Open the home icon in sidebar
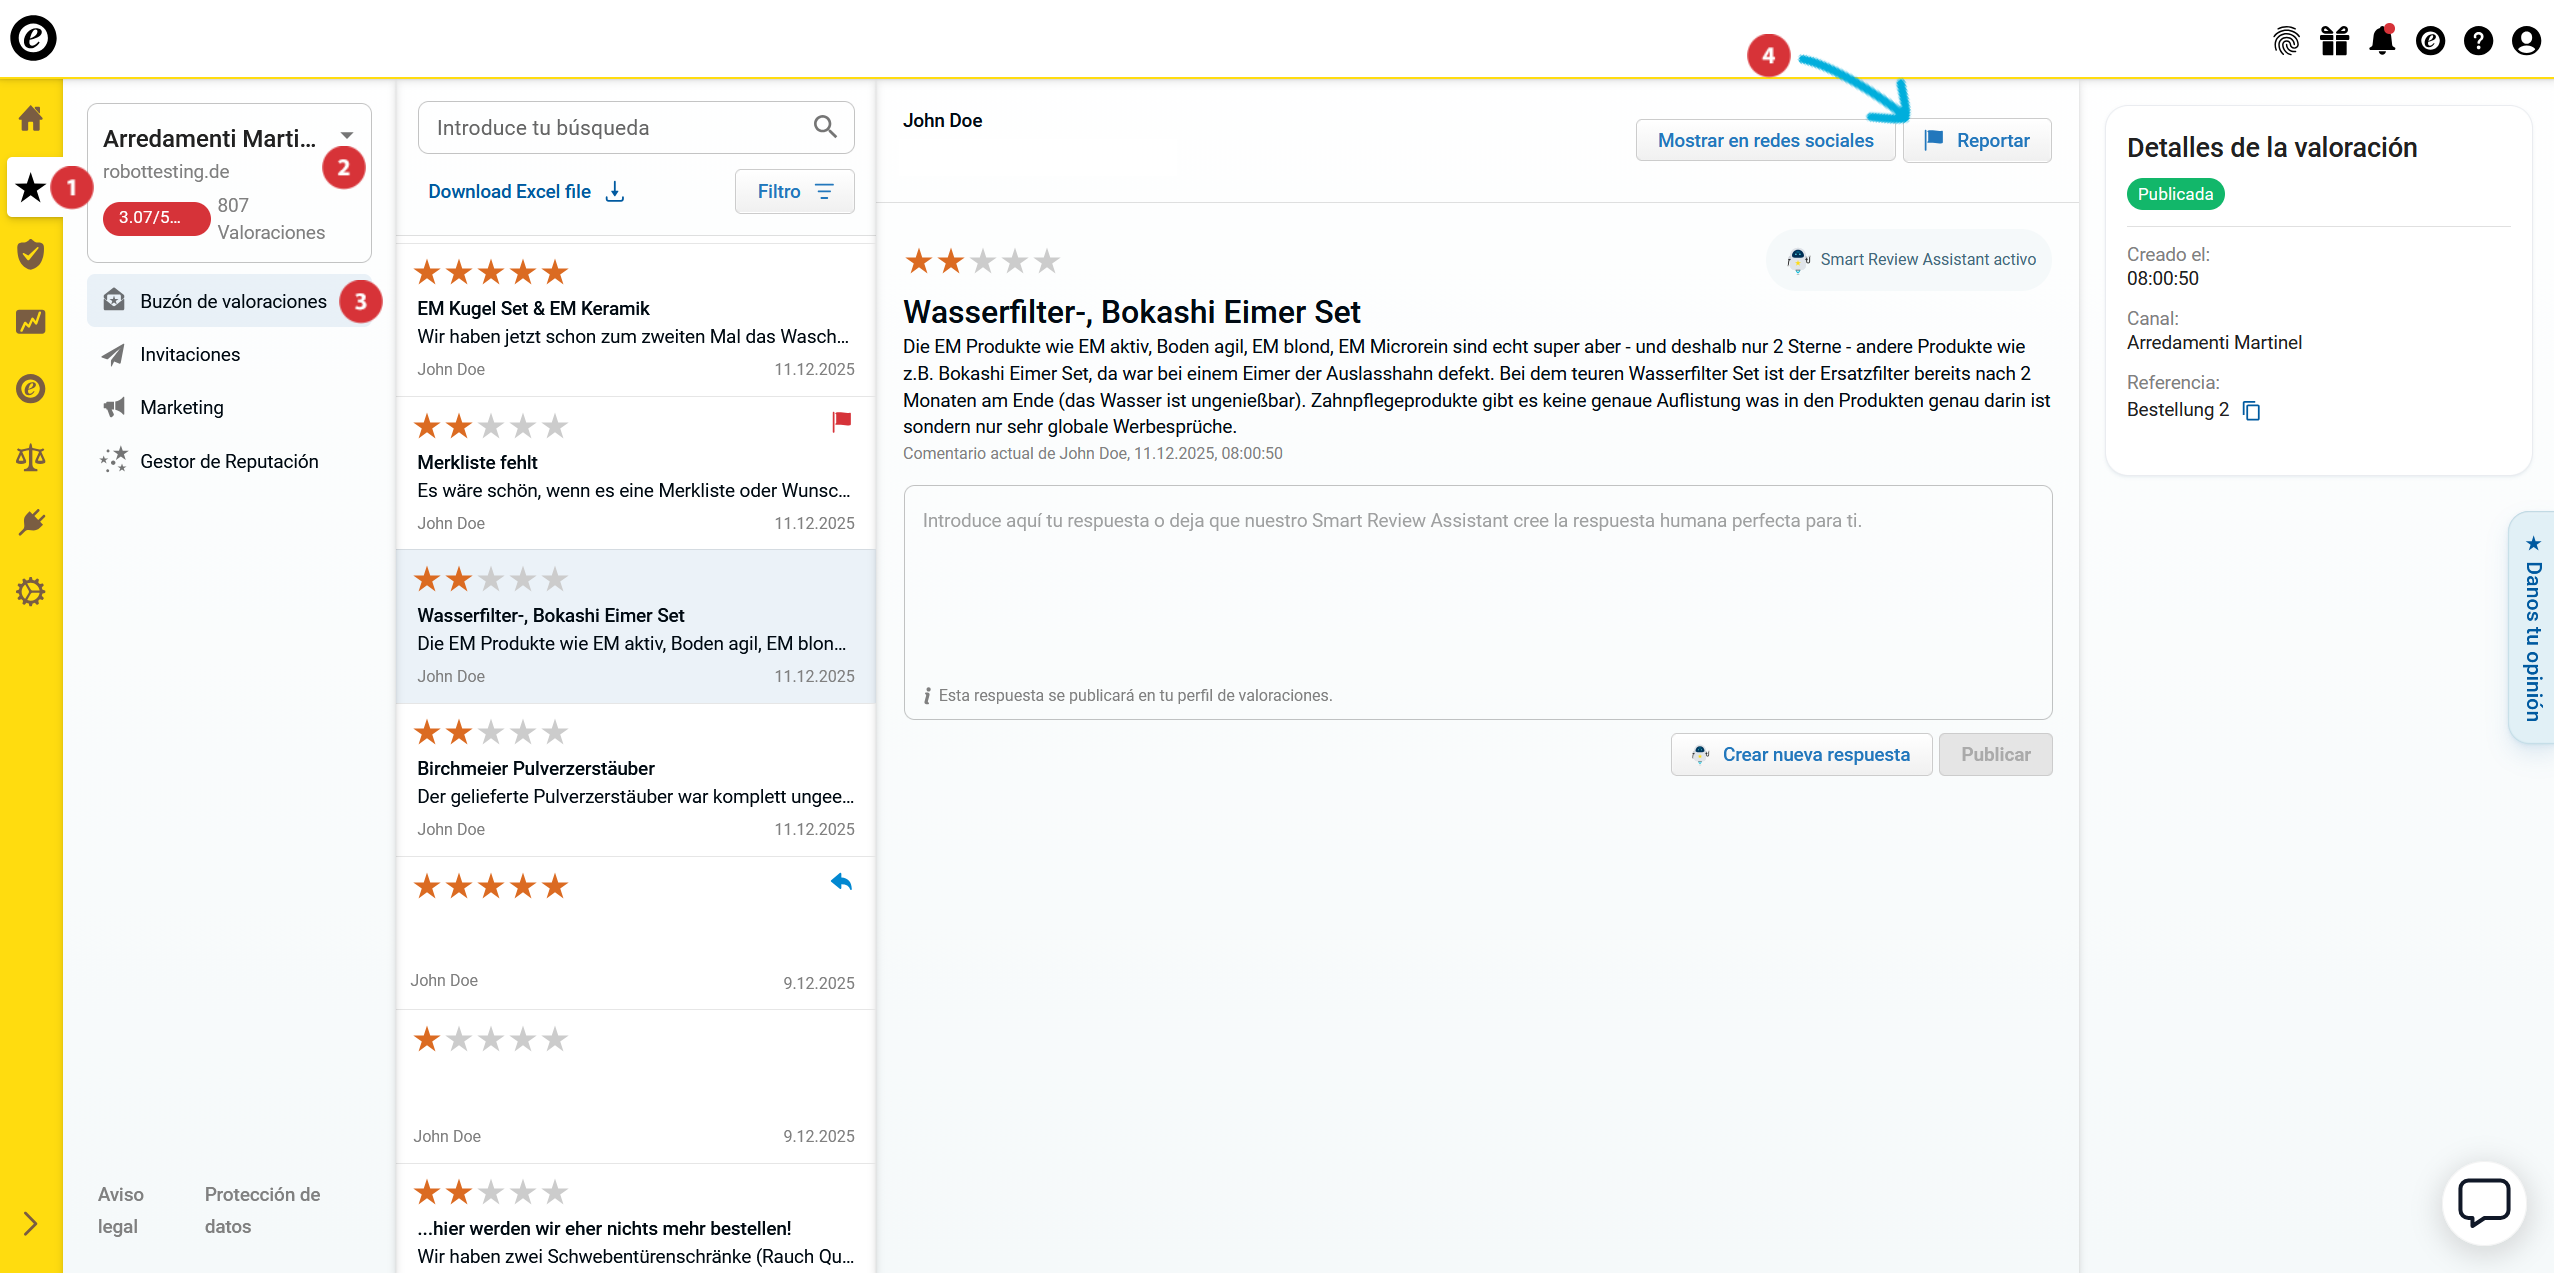This screenshot has height=1273, width=2554. [31, 119]
